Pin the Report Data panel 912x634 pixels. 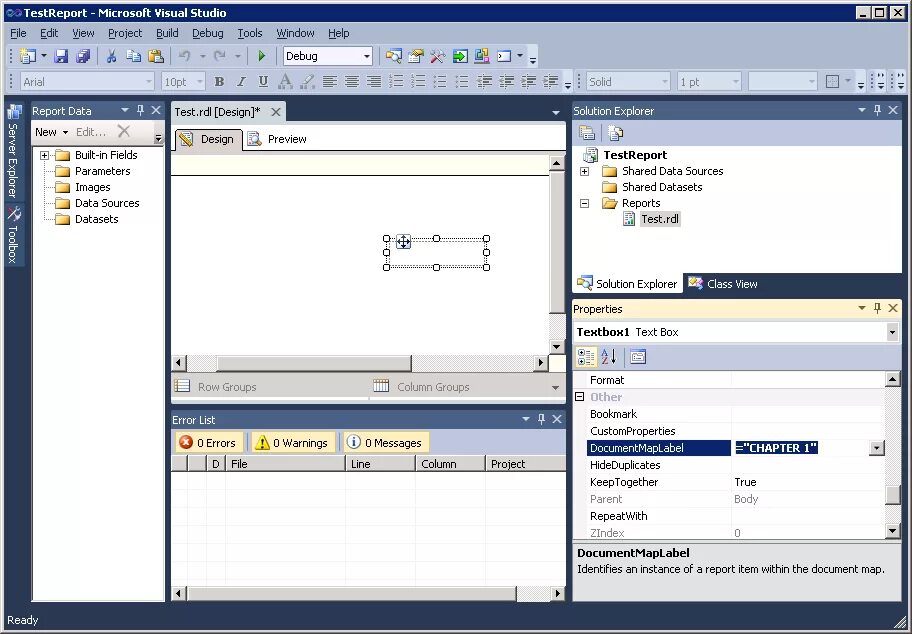[x=140, y=110]
